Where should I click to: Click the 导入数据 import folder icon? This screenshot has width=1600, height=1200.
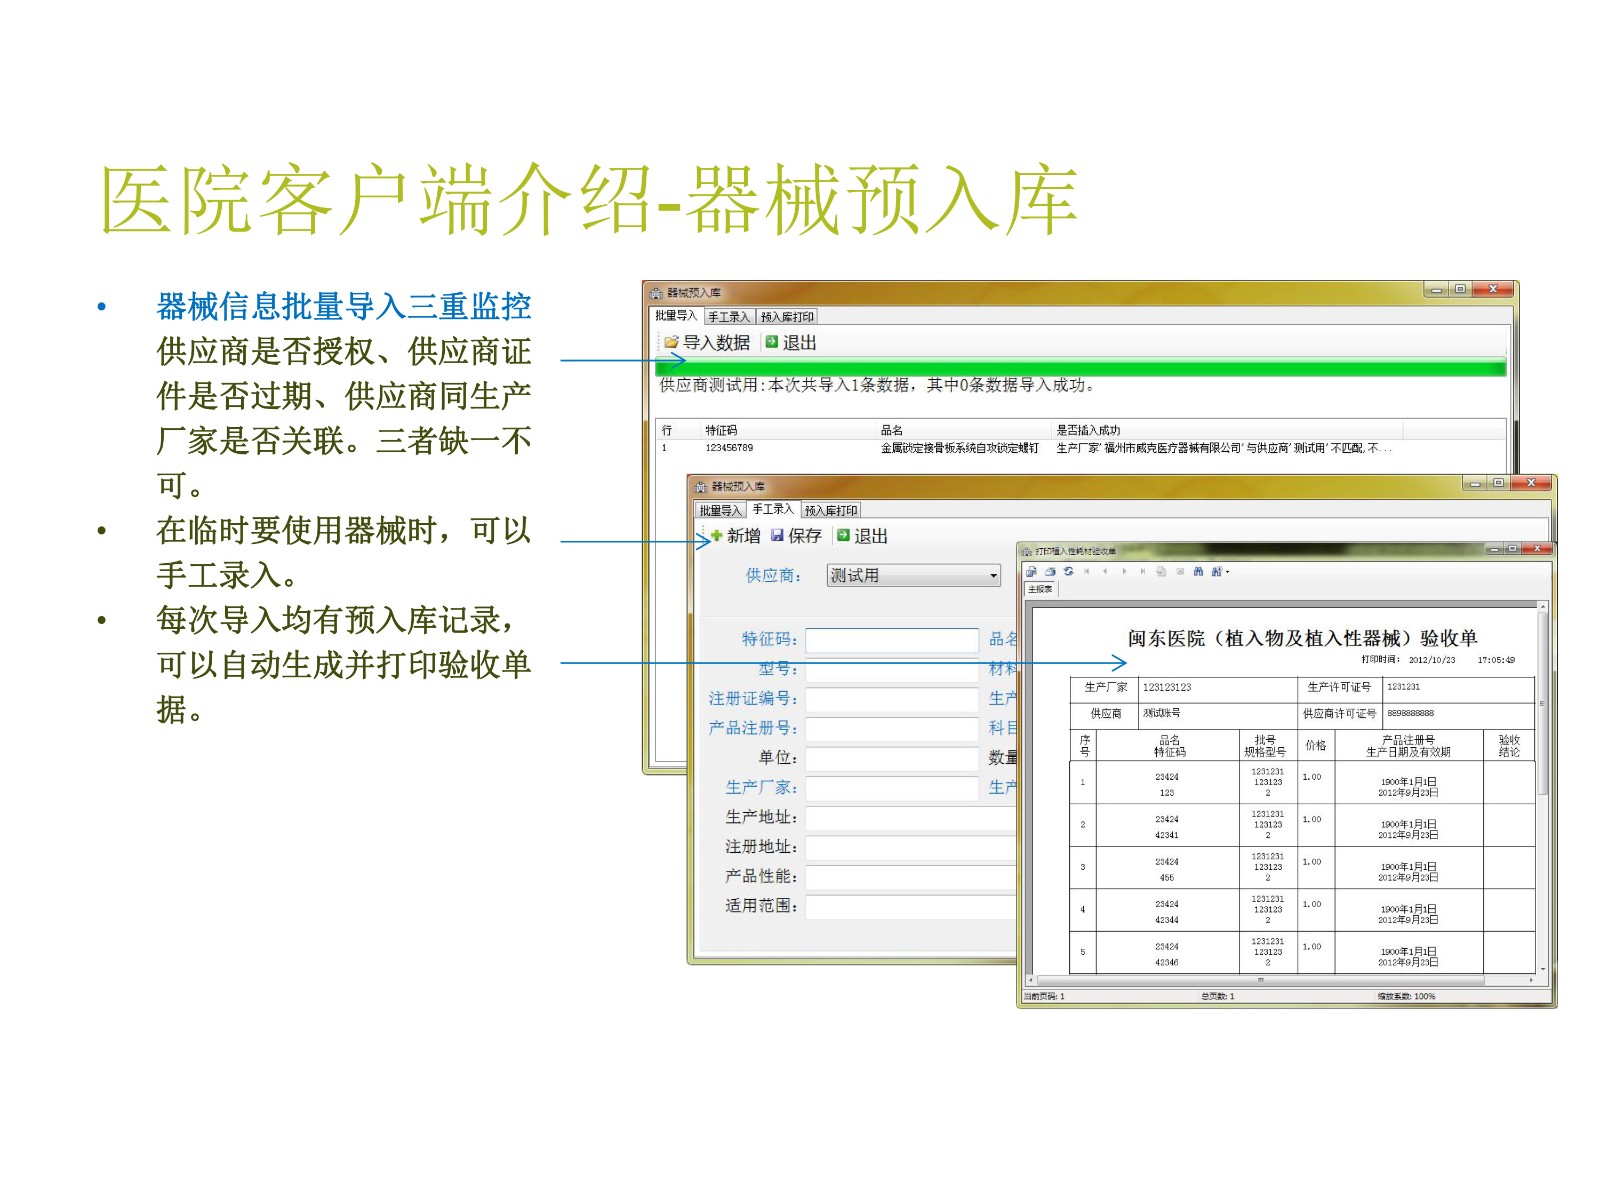[x=671, y=342]
